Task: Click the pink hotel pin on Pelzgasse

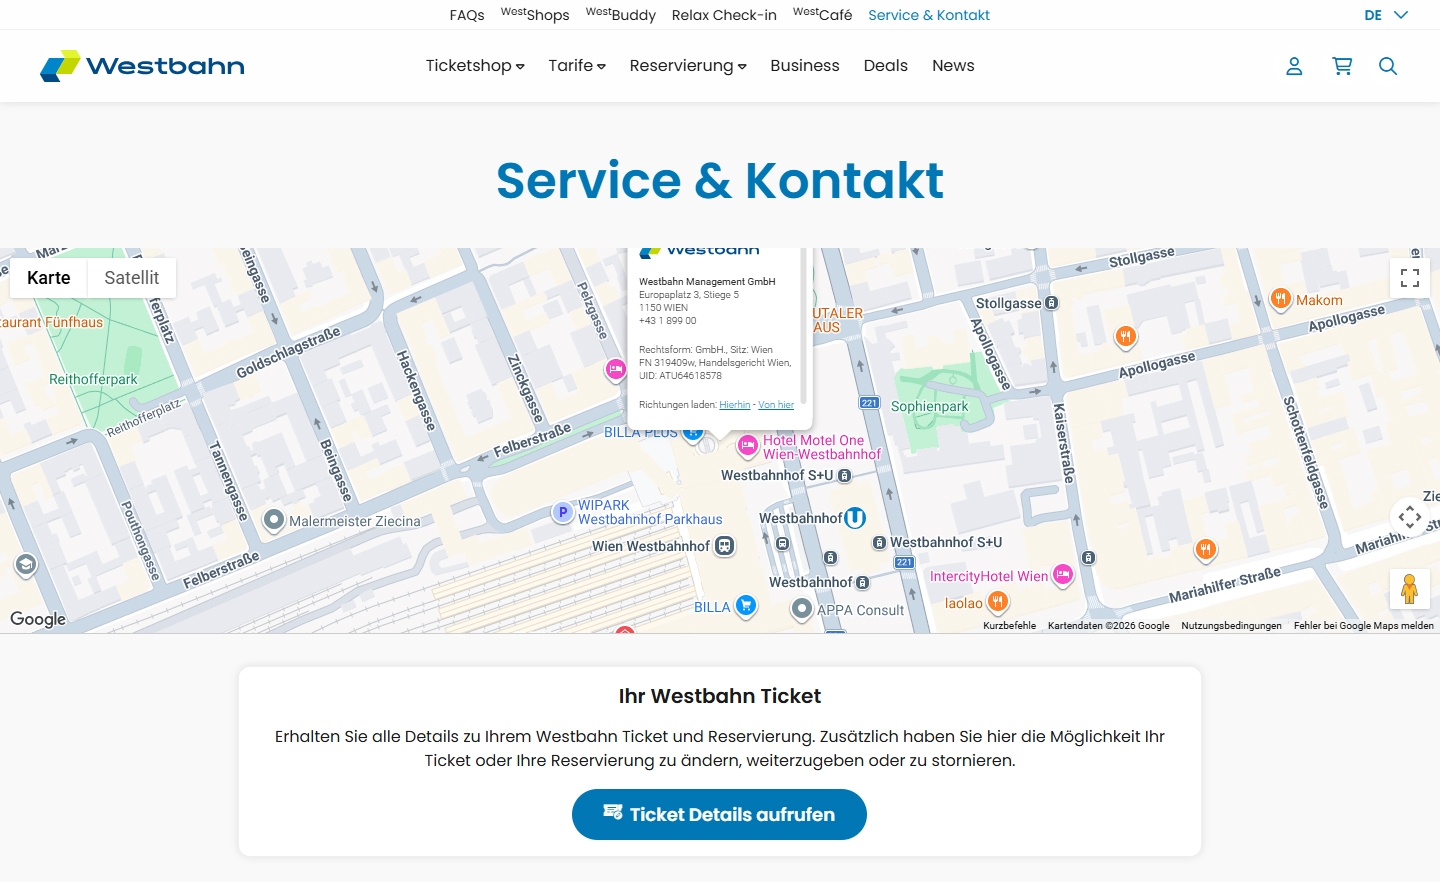Action: 616,370
